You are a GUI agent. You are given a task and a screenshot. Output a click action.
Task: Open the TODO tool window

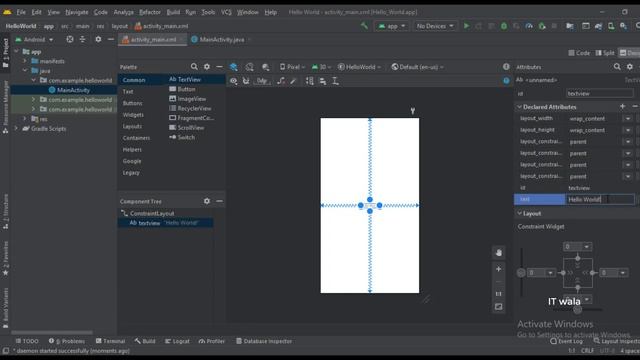point(27,341)
